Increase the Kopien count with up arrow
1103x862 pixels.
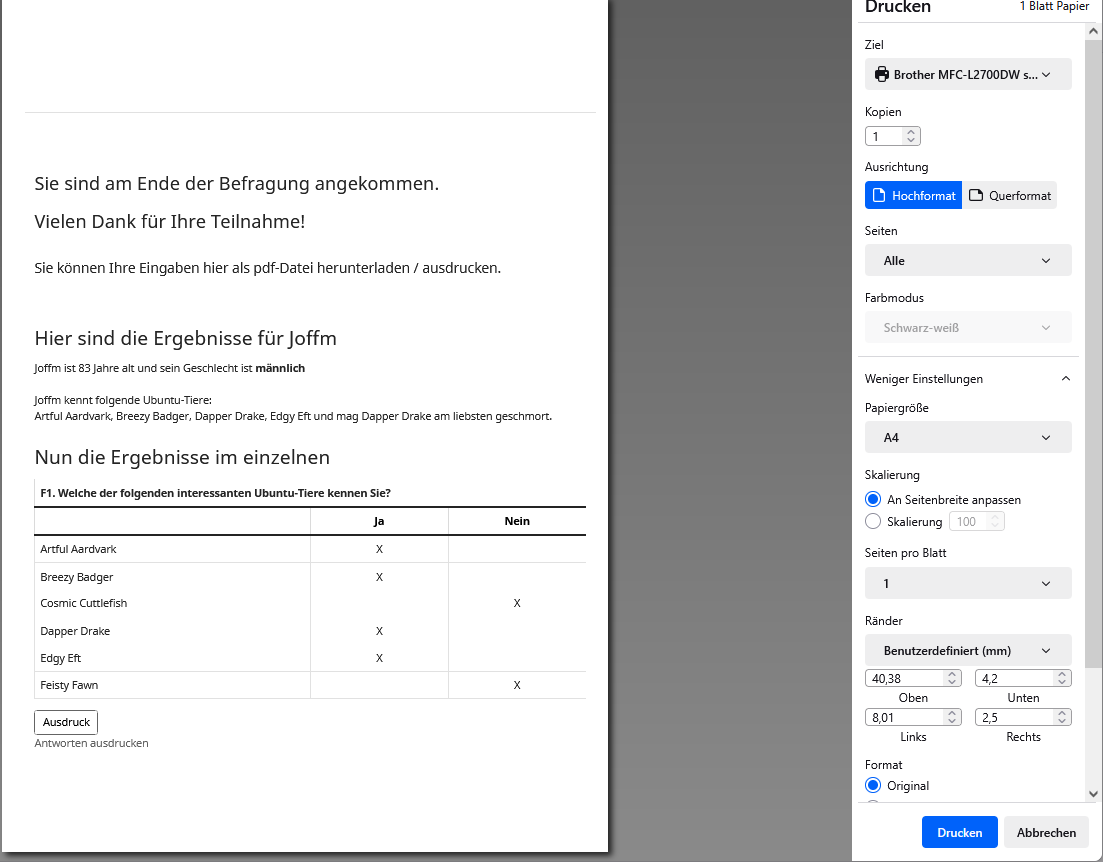(910, 132)
